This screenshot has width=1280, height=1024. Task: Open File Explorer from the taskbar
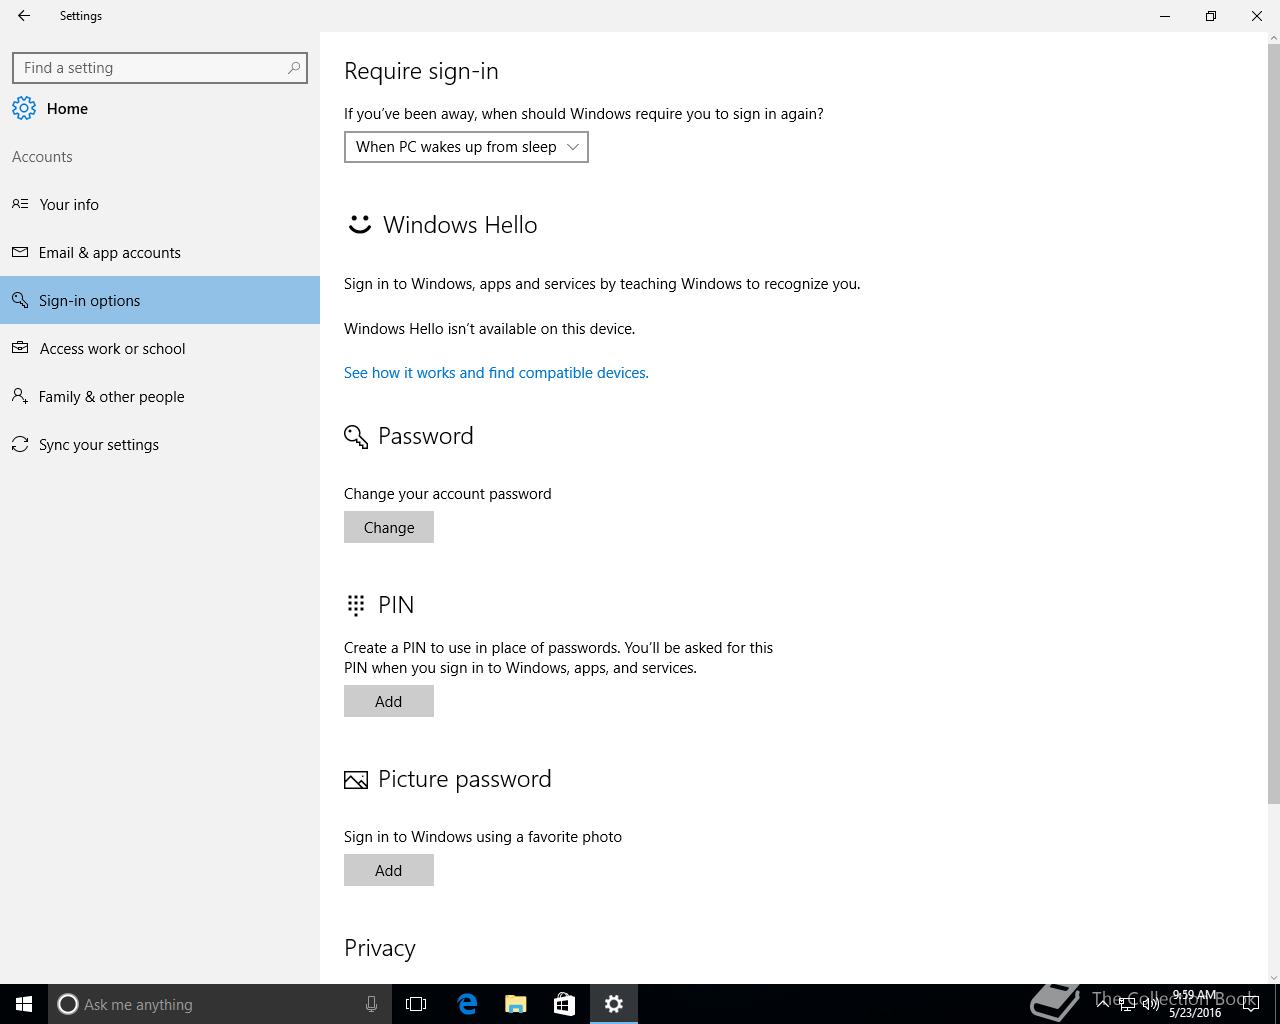[516, 1004]
